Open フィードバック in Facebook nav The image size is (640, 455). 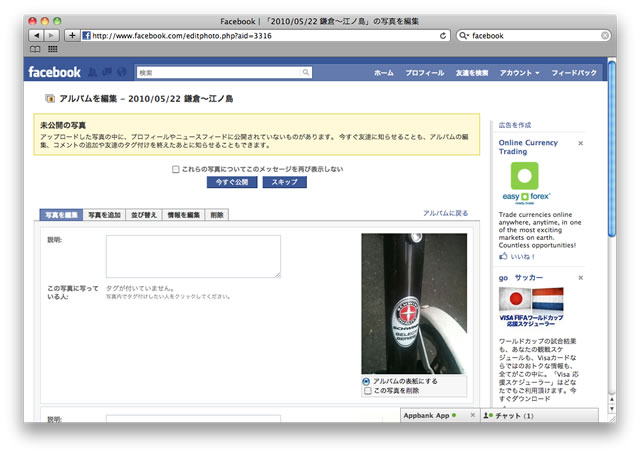(x=574, y=73)
